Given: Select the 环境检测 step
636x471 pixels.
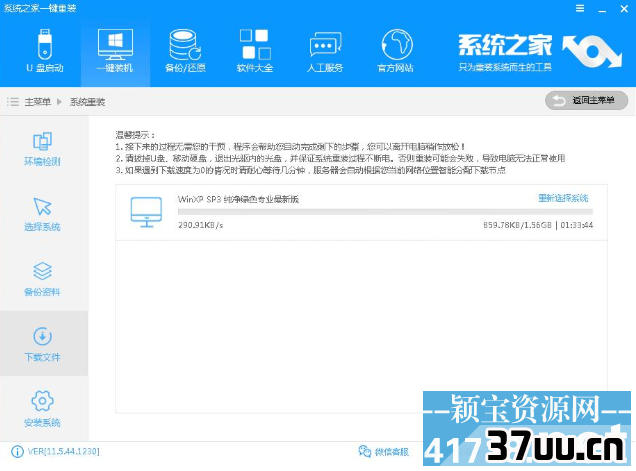Looking at the screenshot, I should coord(42,149).
